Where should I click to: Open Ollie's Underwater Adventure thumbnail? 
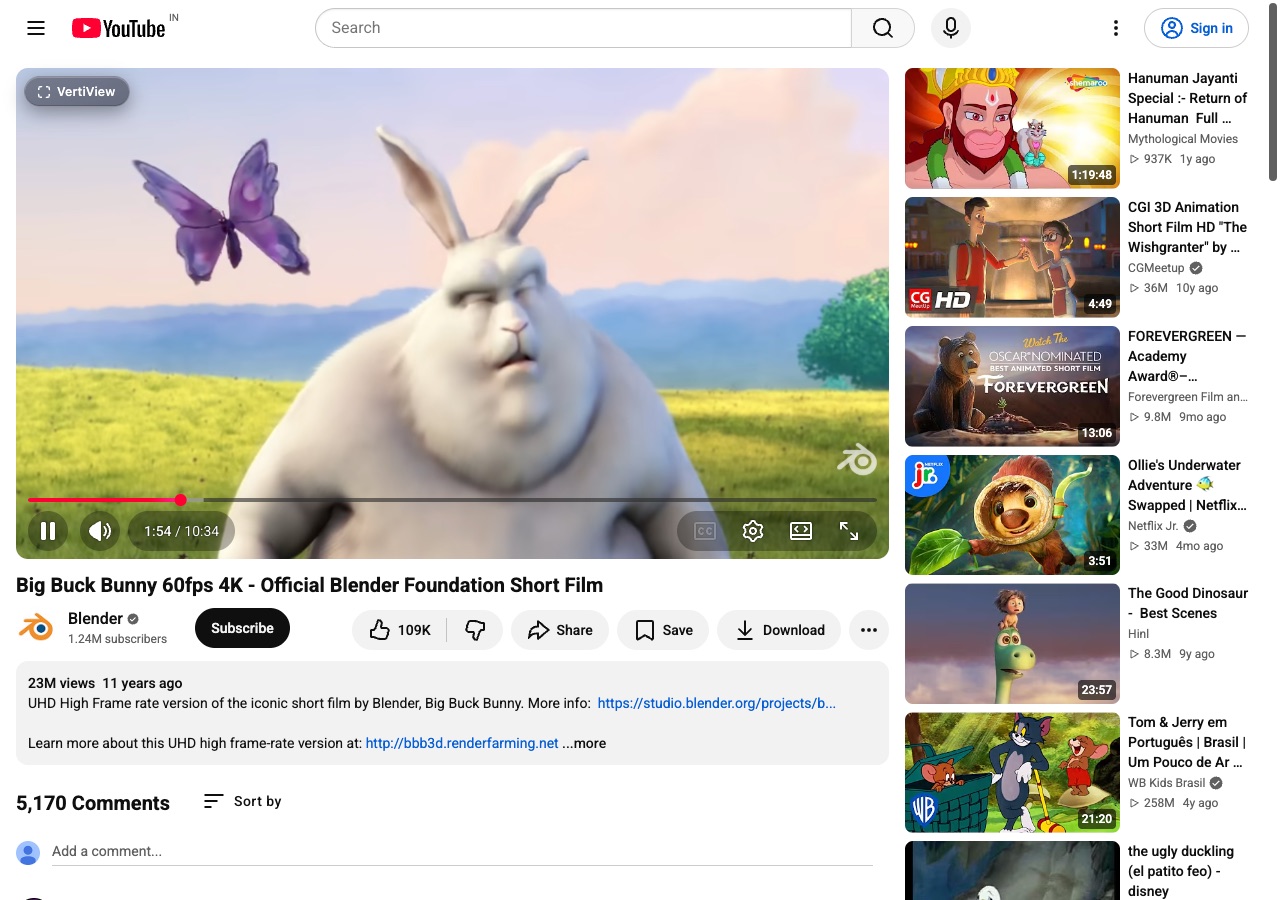(x=1012, y=515)
